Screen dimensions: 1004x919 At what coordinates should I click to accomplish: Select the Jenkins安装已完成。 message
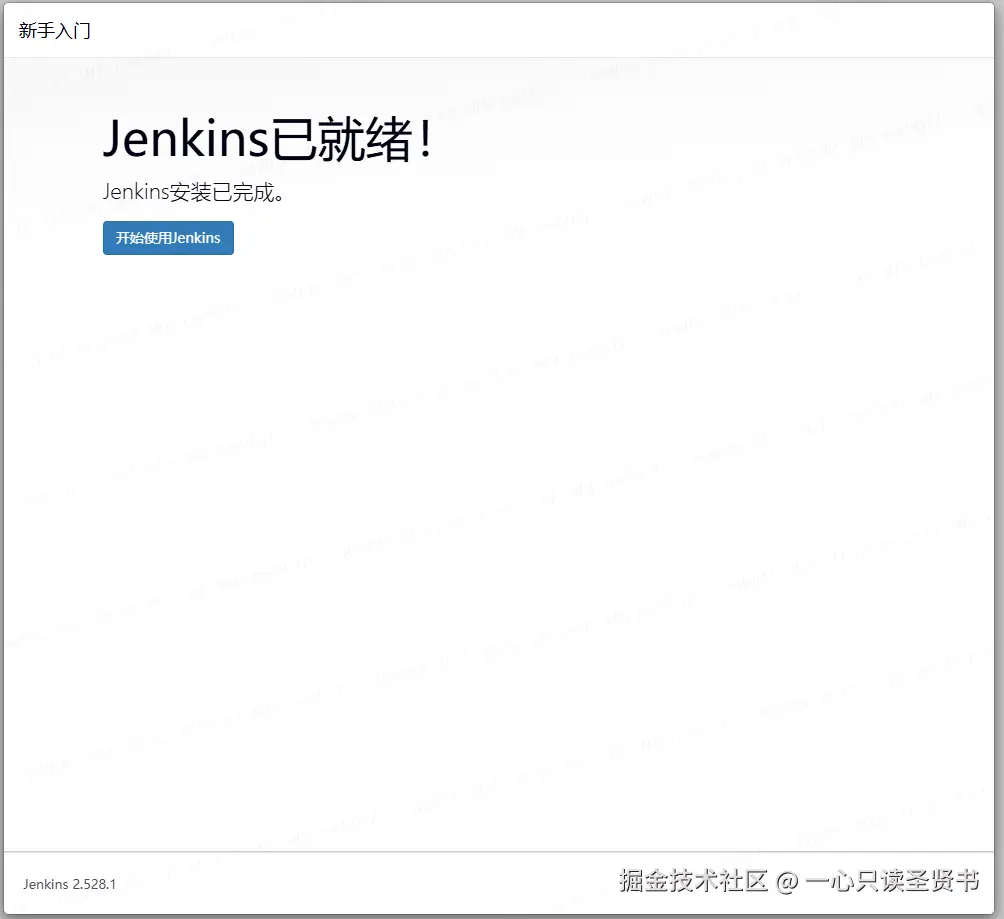(x=193, y=192)
